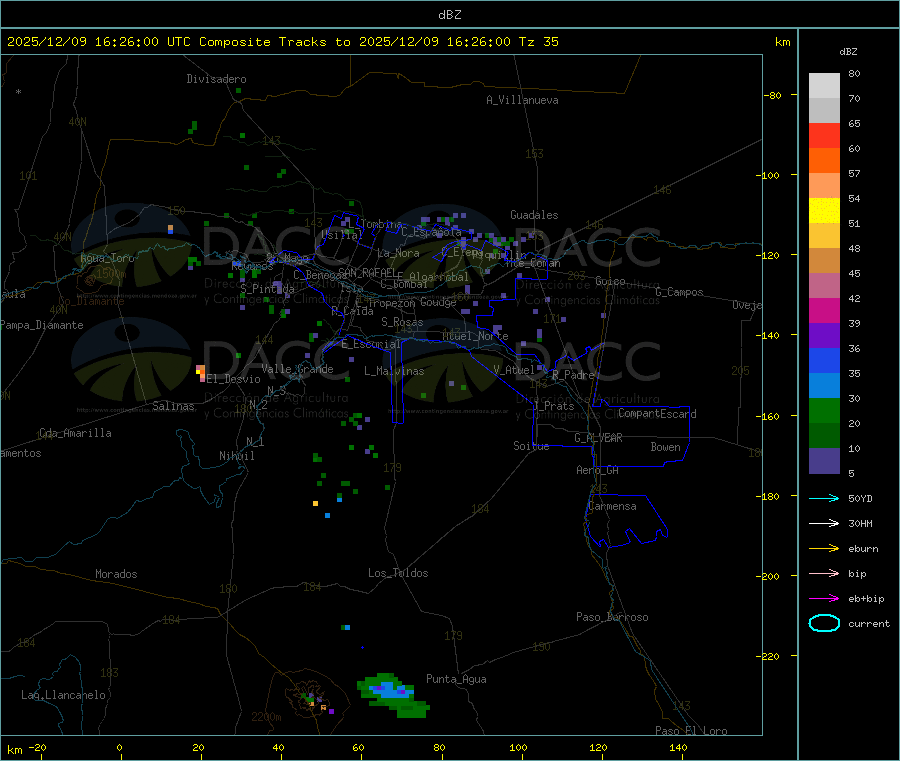
Task: Click the 'Morados' map label
Action: (x=116, y=574)
